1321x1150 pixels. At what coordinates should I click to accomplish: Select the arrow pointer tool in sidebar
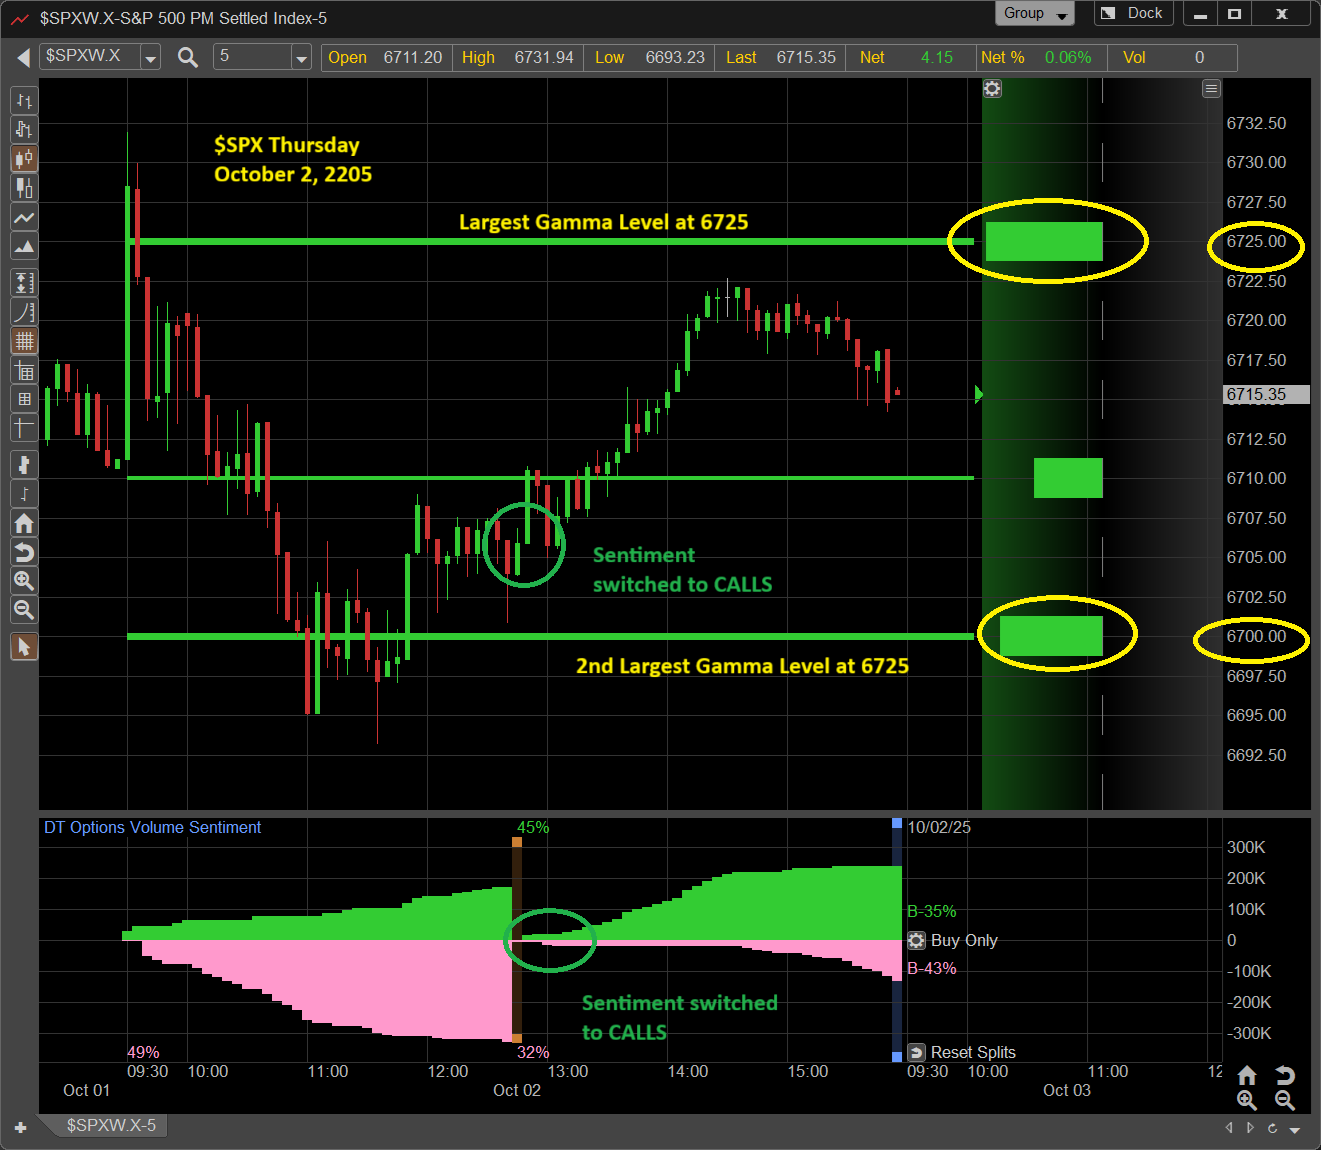(24, 647)
